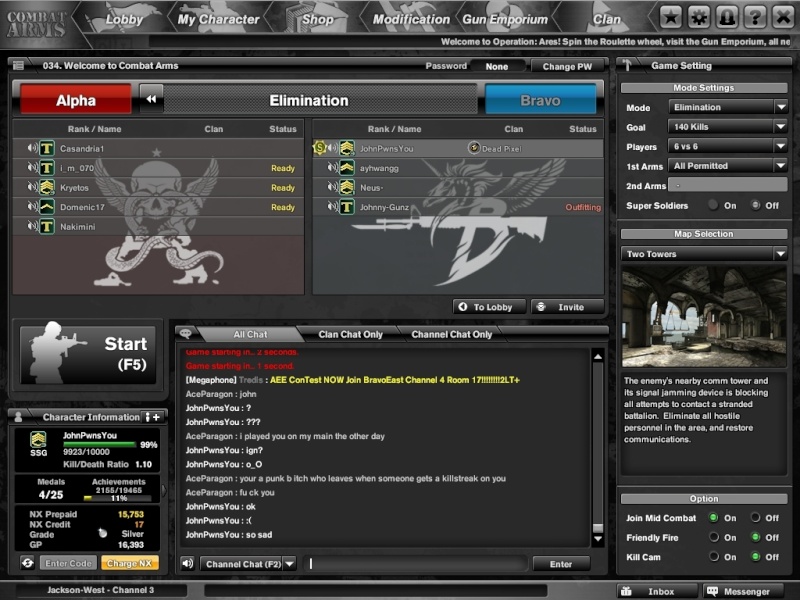The height and width of the screenshot is (600, 800).
Task: Switch to Channel Chat Only tab
Action: coord(452,334)
